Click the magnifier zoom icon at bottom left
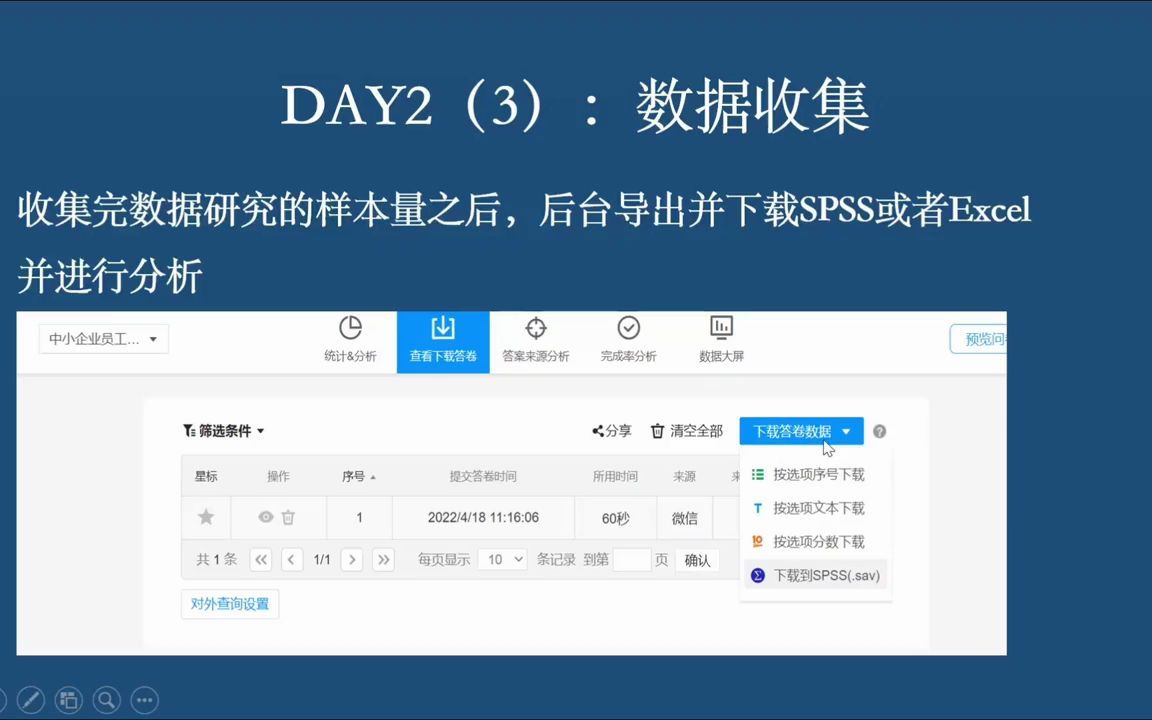 coord(106,699)
